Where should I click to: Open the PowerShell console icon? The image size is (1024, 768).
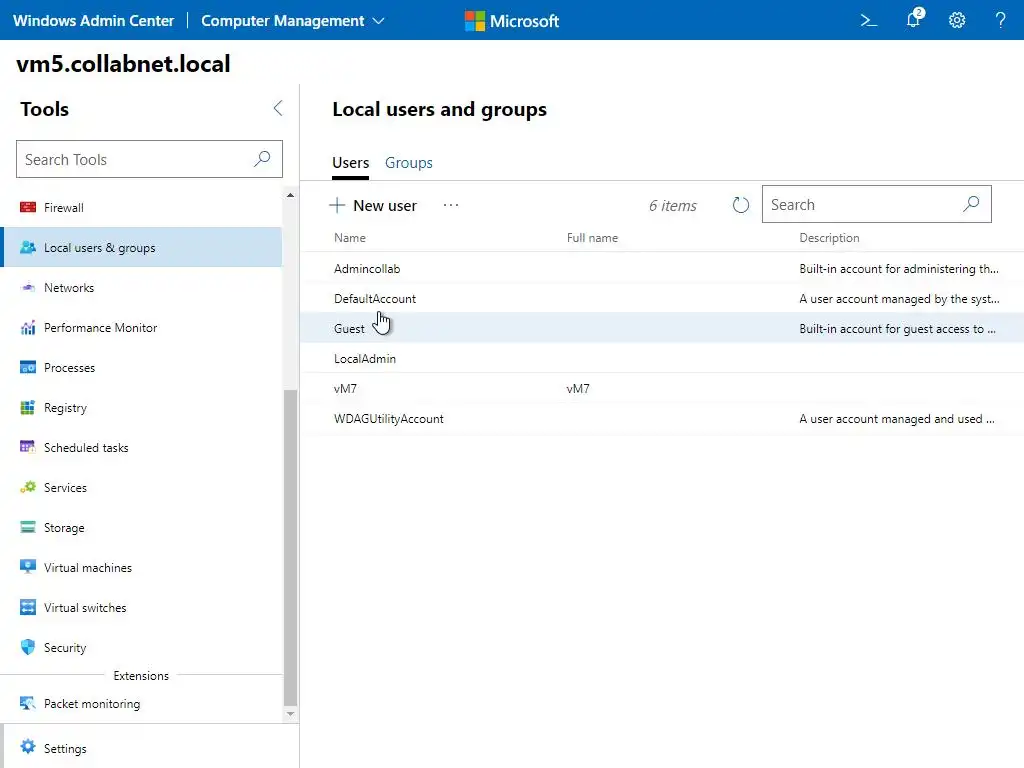point(869,20)
